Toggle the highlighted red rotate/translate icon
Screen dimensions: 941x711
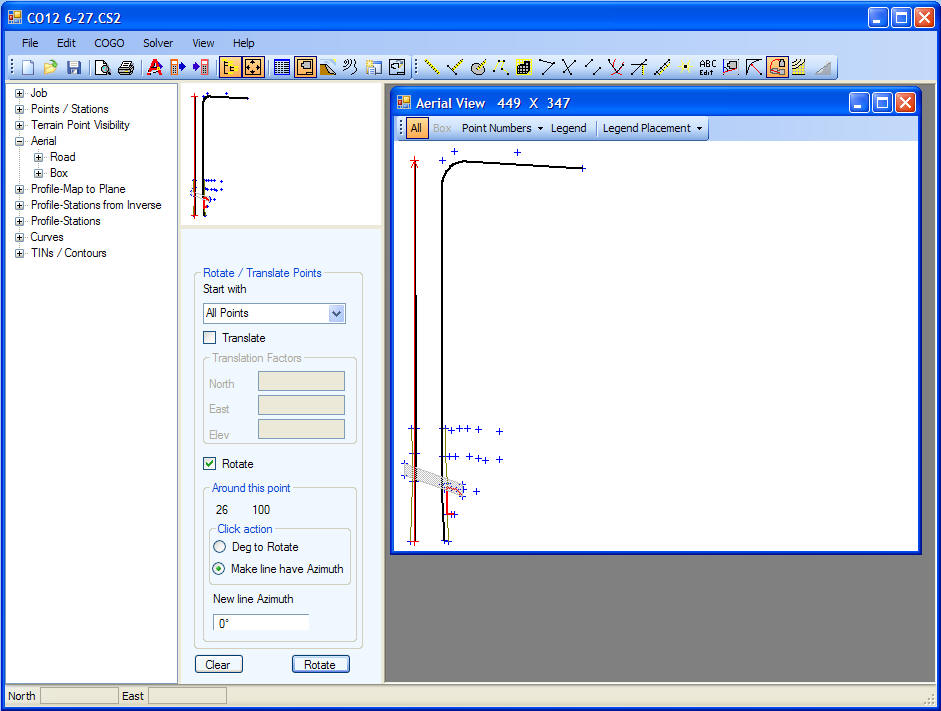pos(777,67)
